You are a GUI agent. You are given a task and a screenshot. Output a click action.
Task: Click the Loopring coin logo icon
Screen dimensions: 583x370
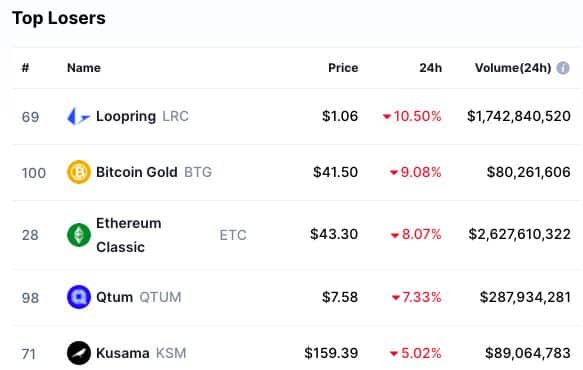point(78,116)
